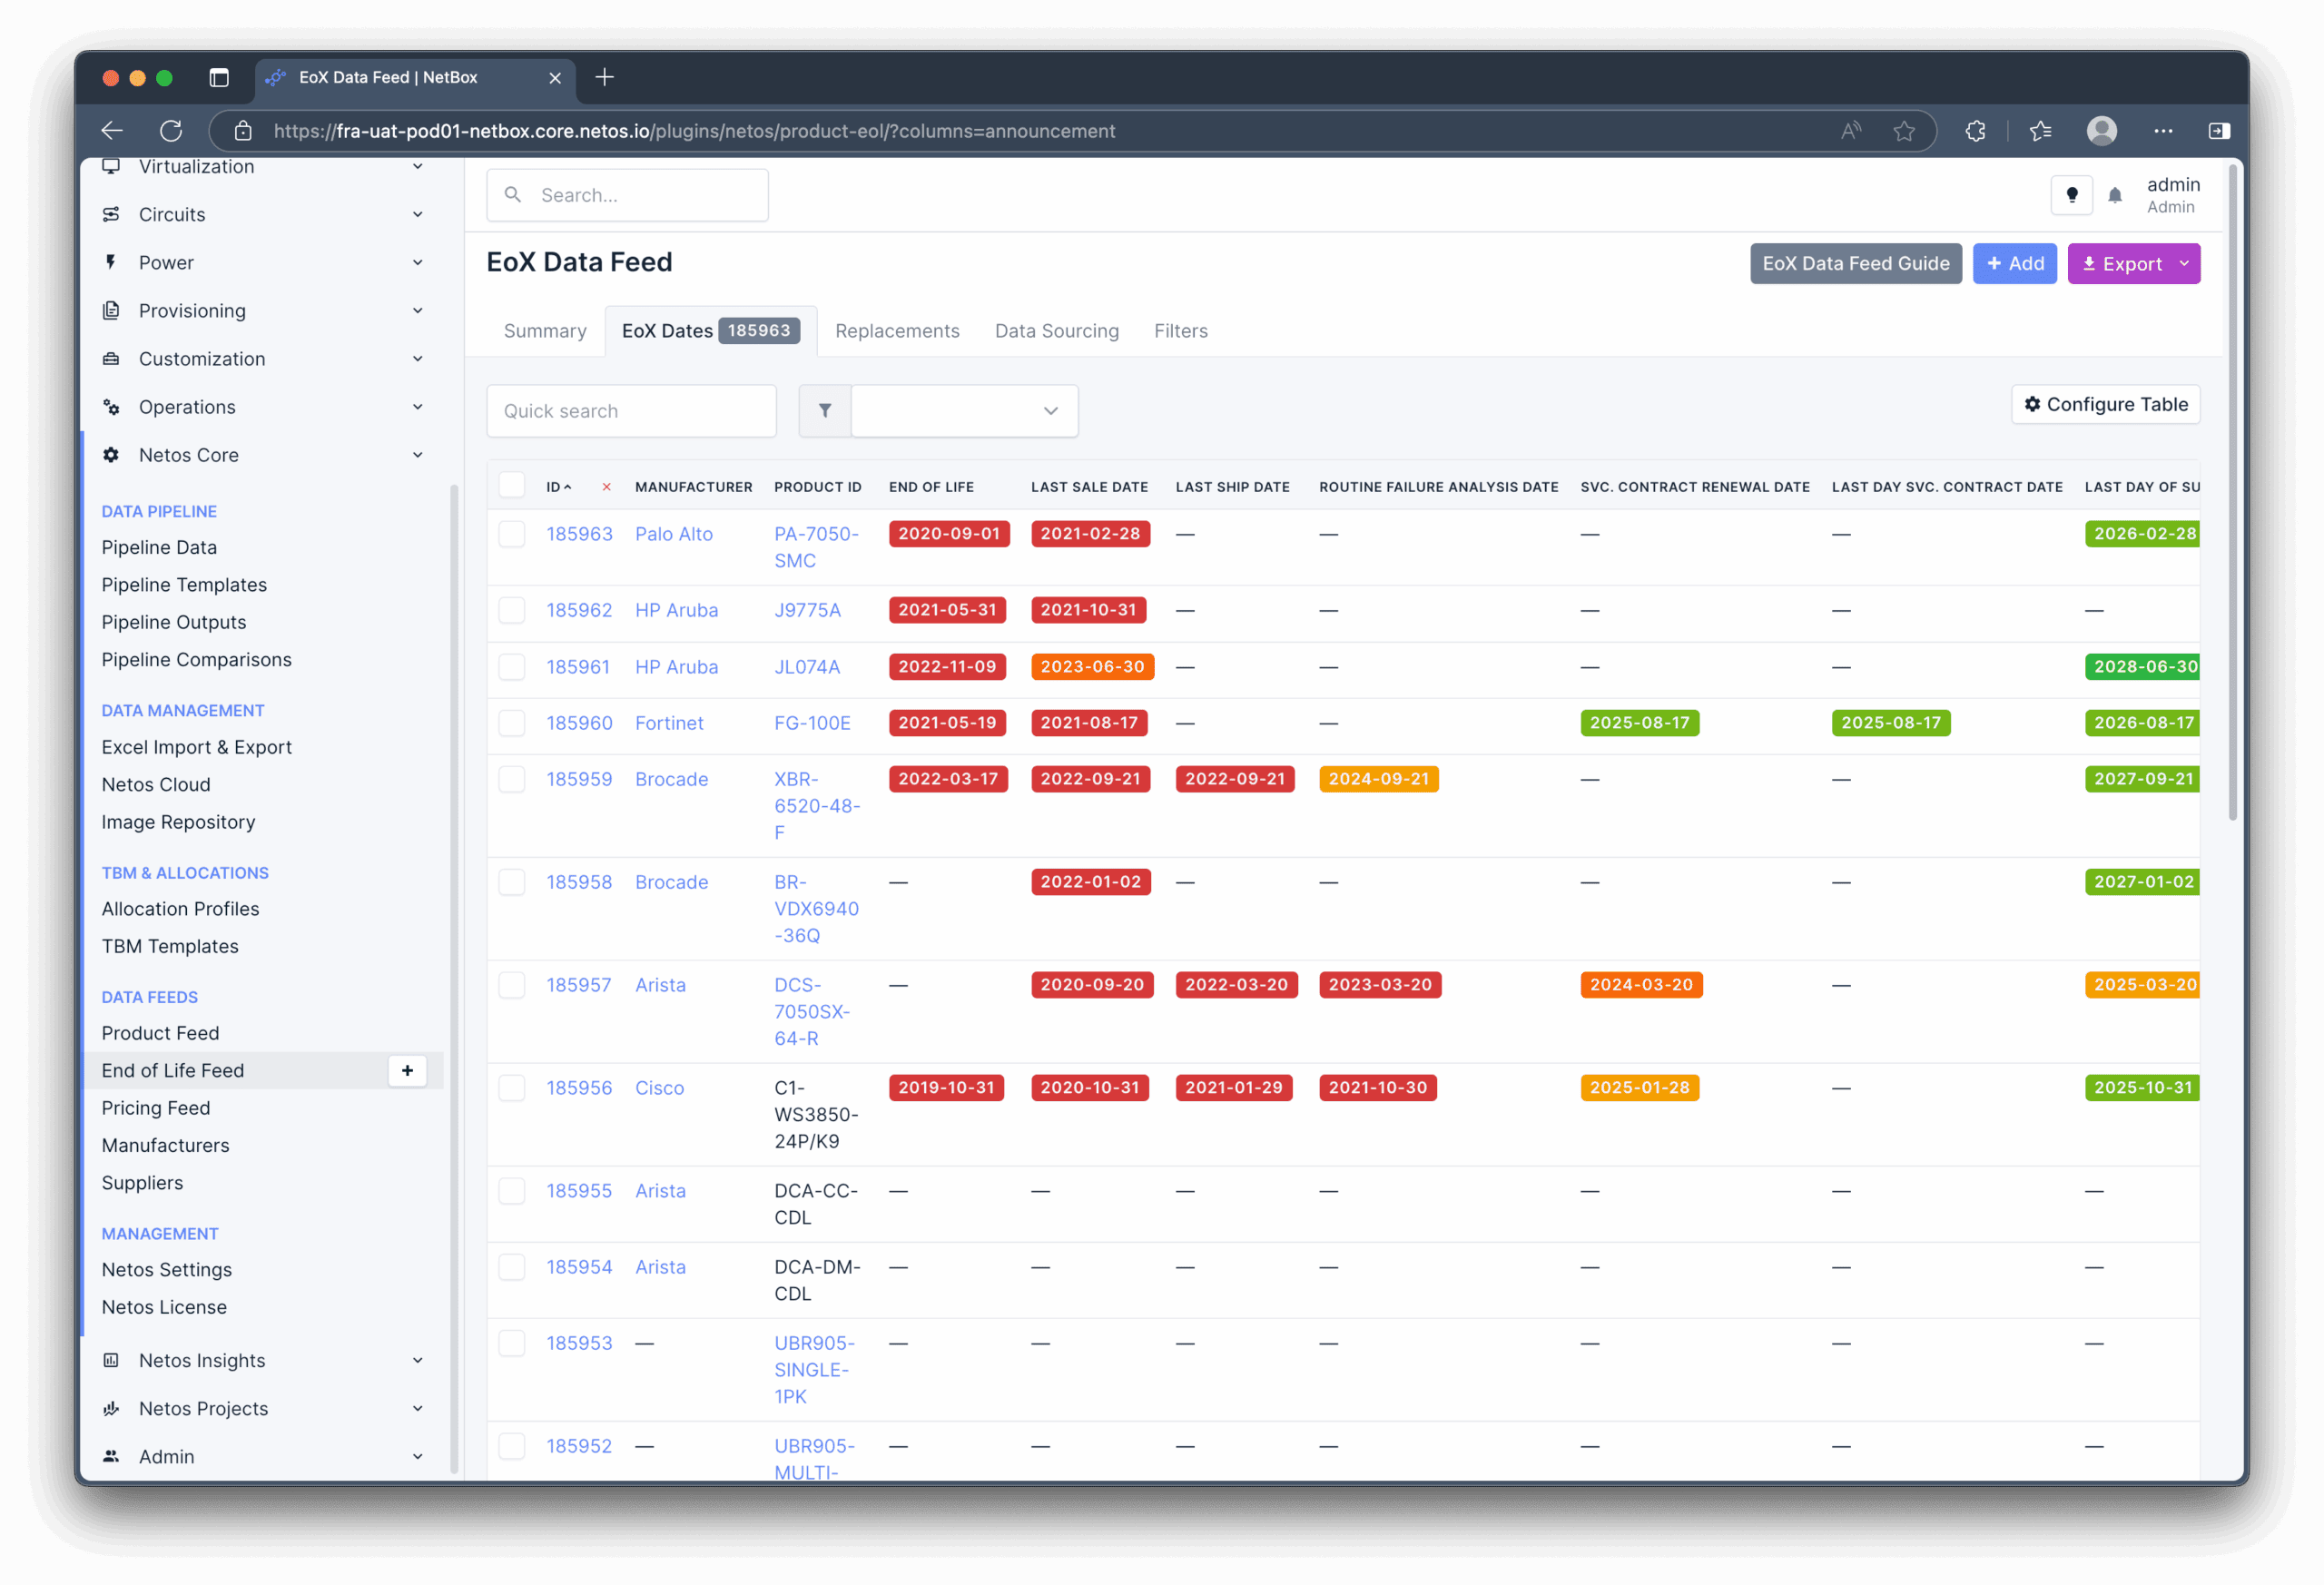Toggle the light/dark mode bulb icon
The height and width of the screenshot is (1585, 2324).
pyautogui.click(x=2071, y=195)
